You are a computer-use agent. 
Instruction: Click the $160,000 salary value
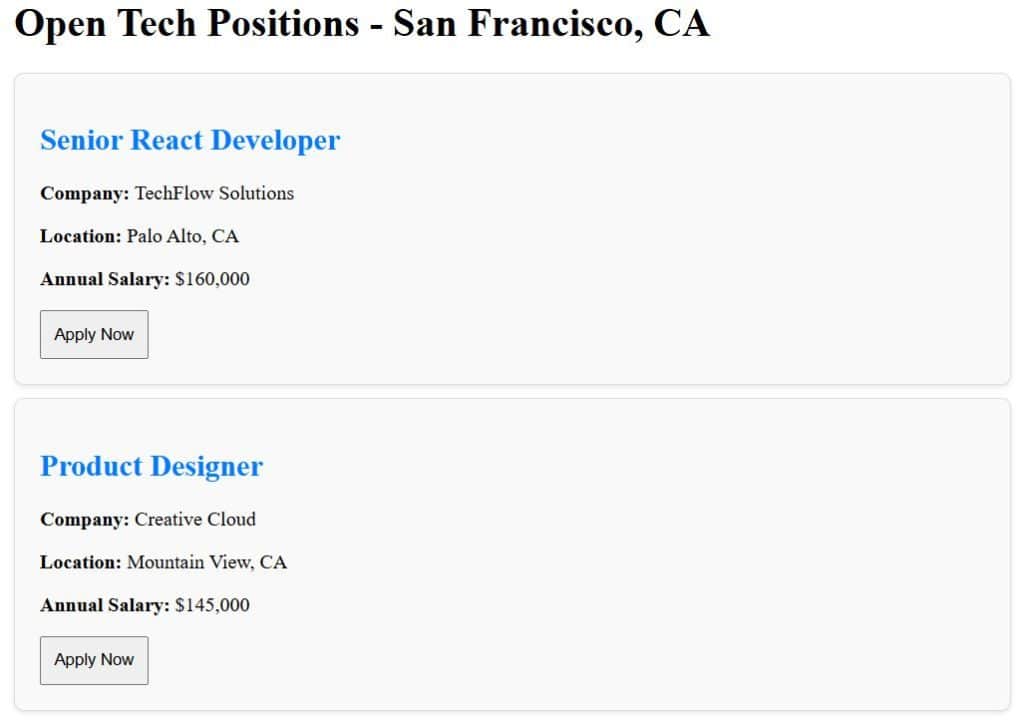pyautogui.click(x=212, y=279)
